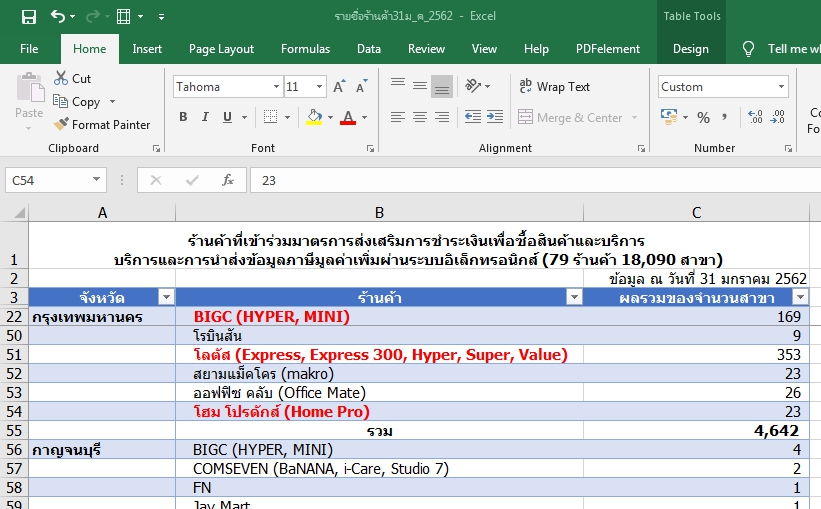Click the Borders icon
The width and height of the screenshot is (821, 509).
(x=270, y=117)
